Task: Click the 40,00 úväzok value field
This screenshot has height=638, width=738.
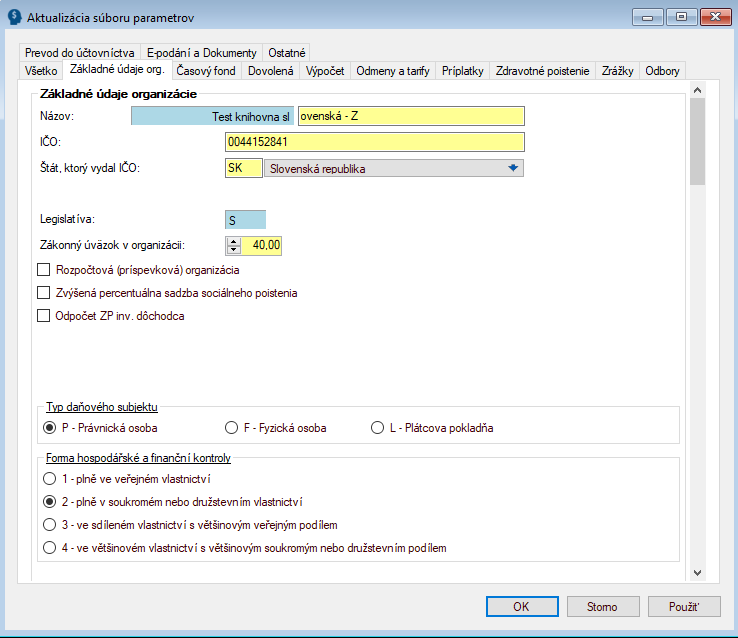Action: pyautogui.click(x=261, y=245)
